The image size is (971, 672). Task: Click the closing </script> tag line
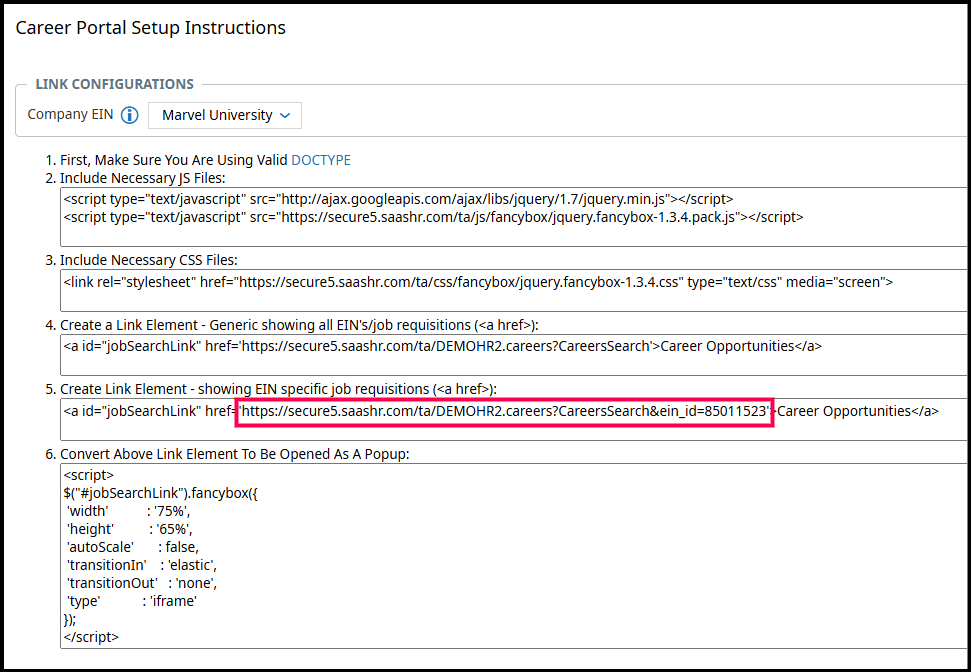(x=91, y=636)
